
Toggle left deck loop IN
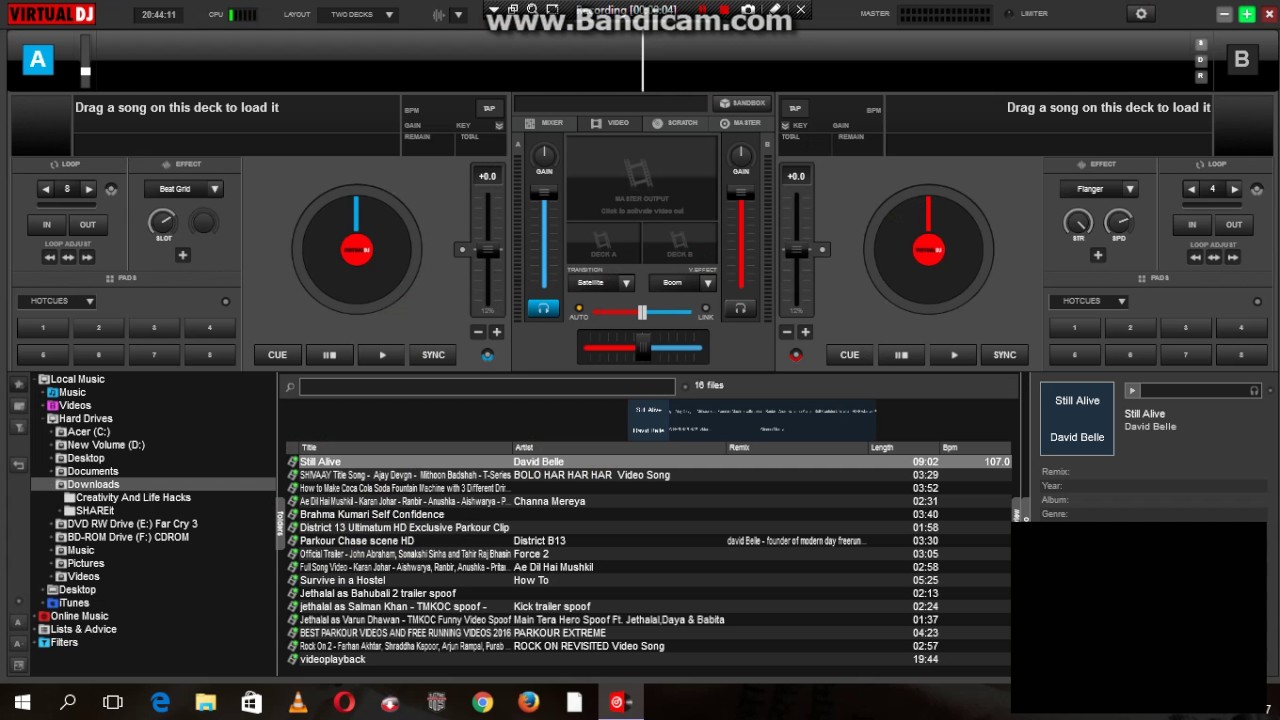46,225
